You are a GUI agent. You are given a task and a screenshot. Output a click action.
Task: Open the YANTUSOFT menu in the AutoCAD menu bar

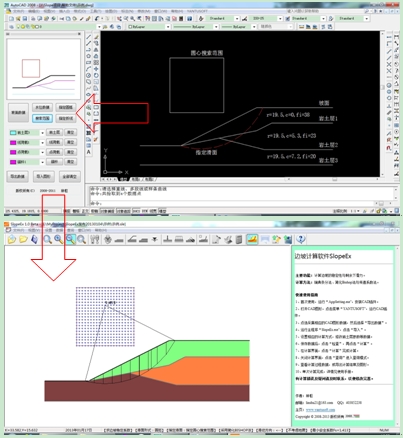197,11
